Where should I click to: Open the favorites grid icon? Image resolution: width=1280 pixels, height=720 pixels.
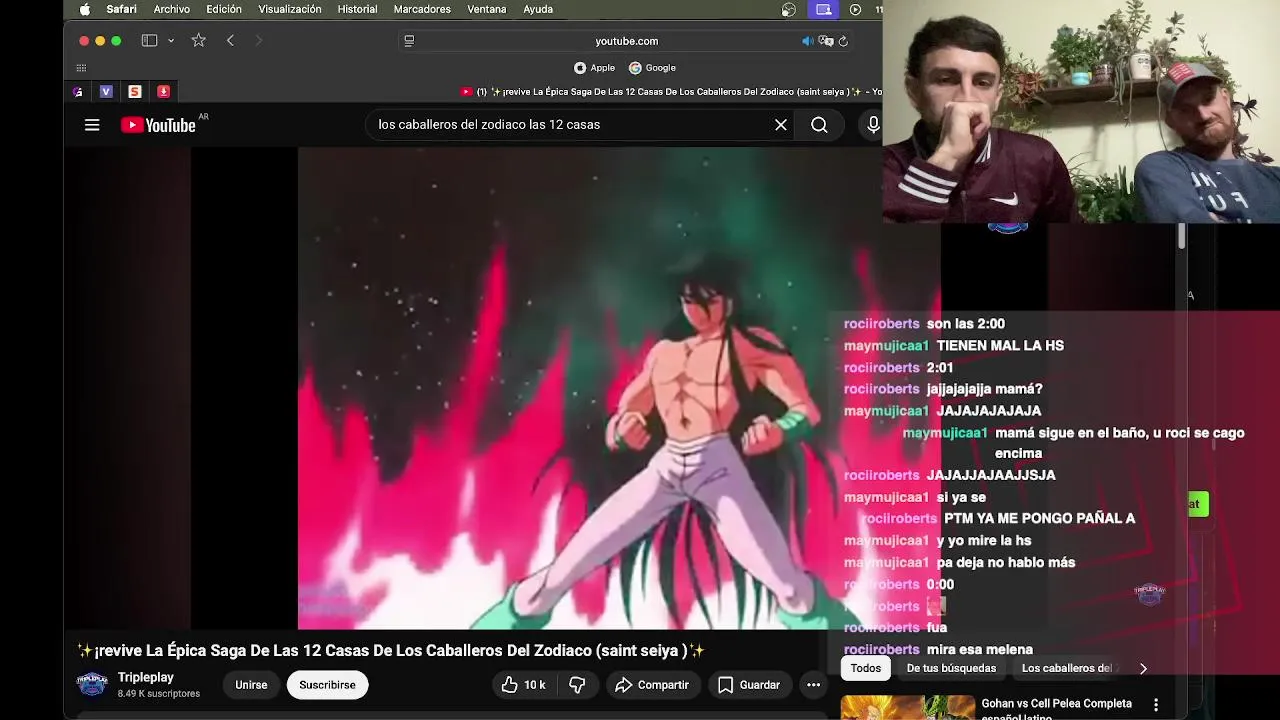pyautogui.click(x=81, y=68)
